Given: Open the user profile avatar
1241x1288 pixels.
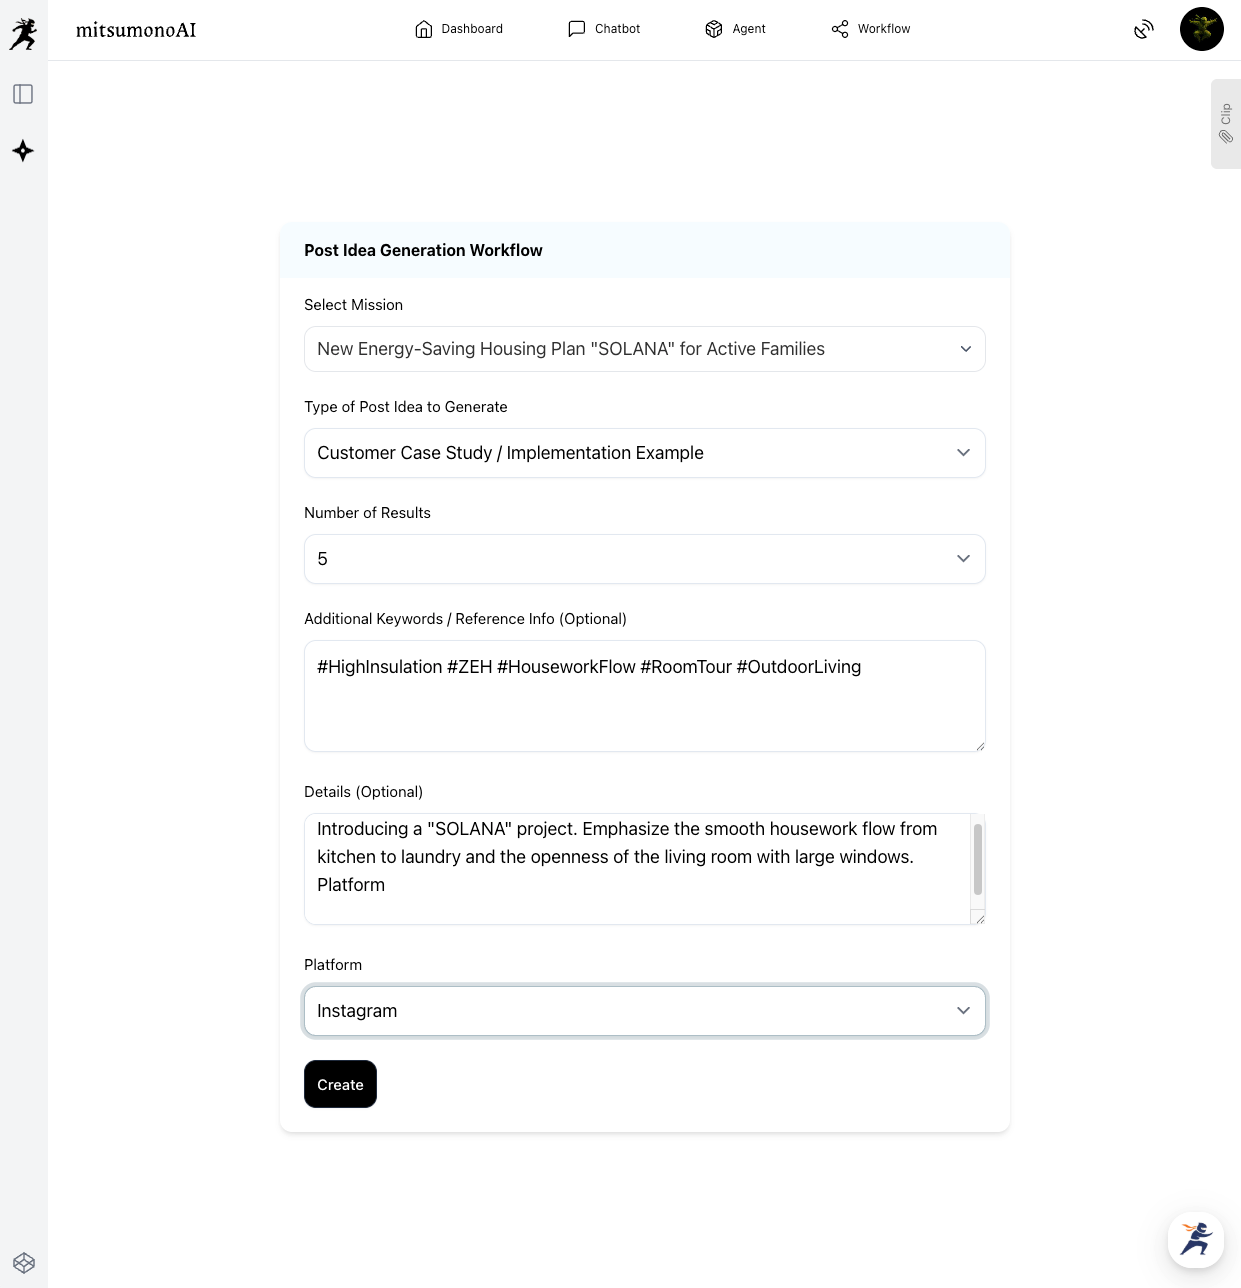Looking at the screenshot, I should pyautogui.click(x=1201, y=29).
